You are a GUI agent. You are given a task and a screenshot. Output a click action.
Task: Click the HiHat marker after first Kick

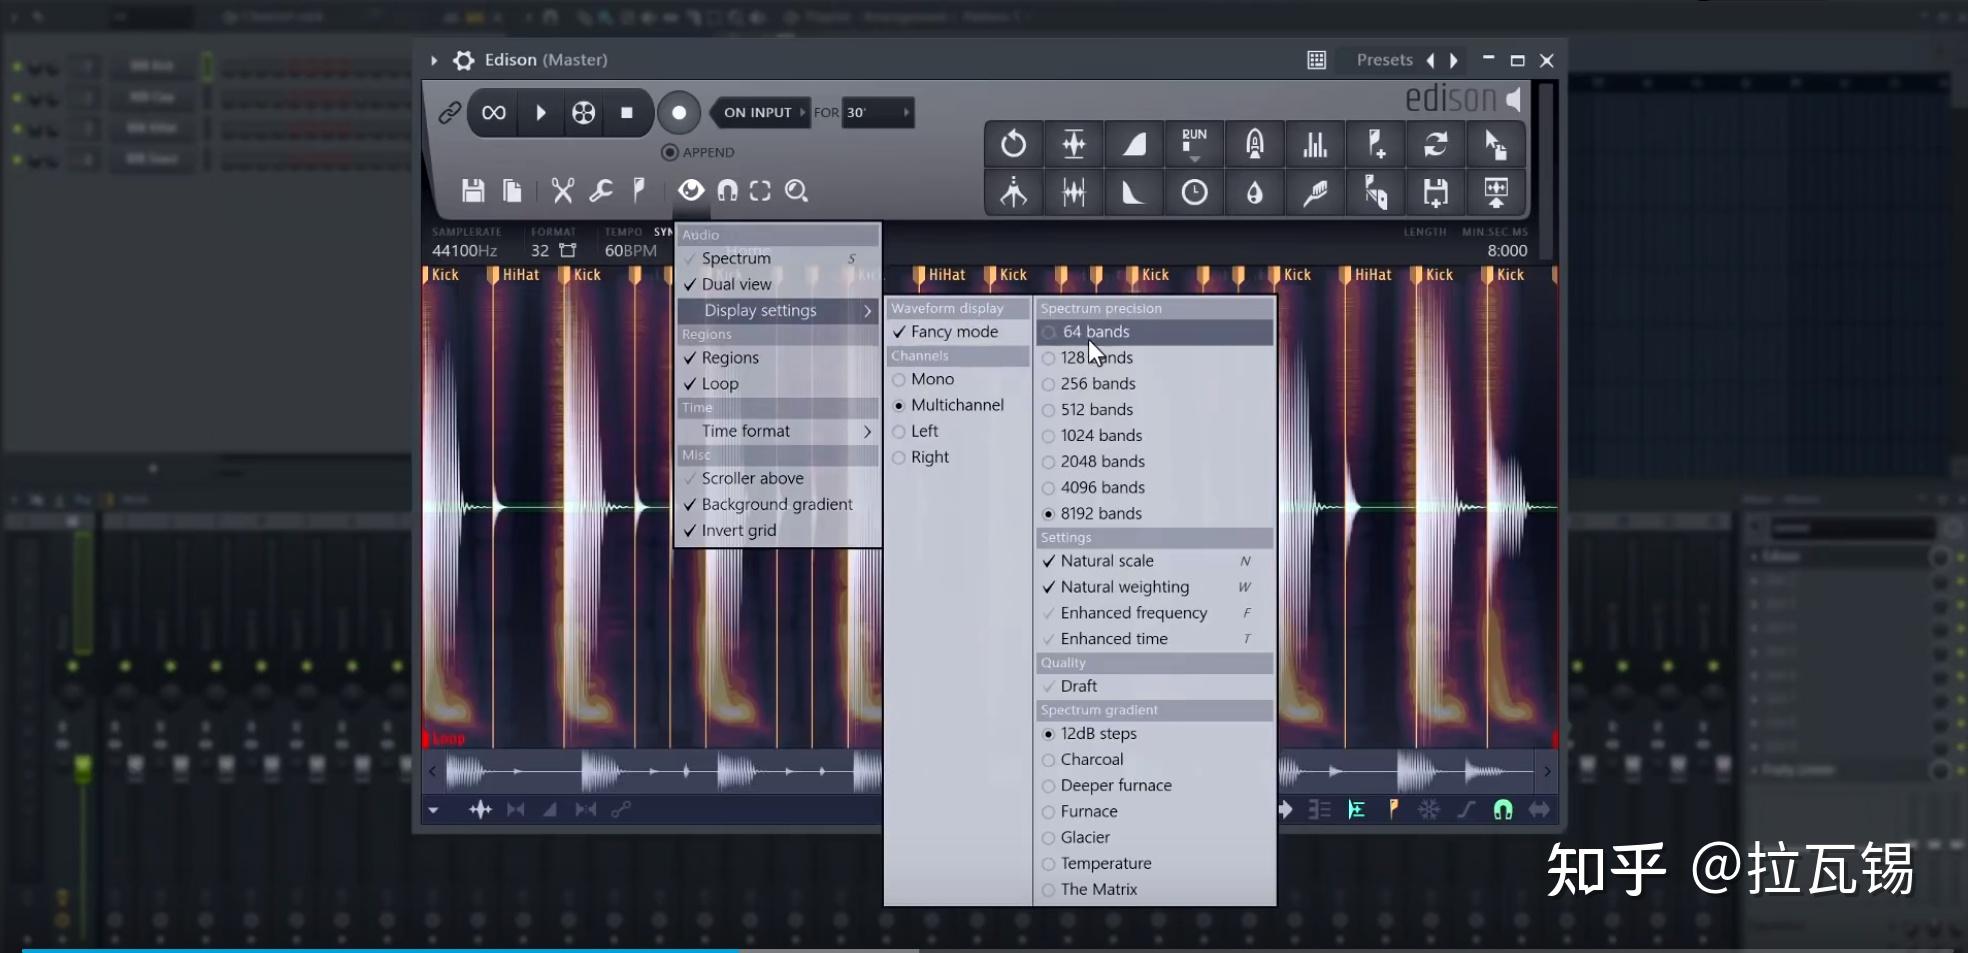coord(514,275)
